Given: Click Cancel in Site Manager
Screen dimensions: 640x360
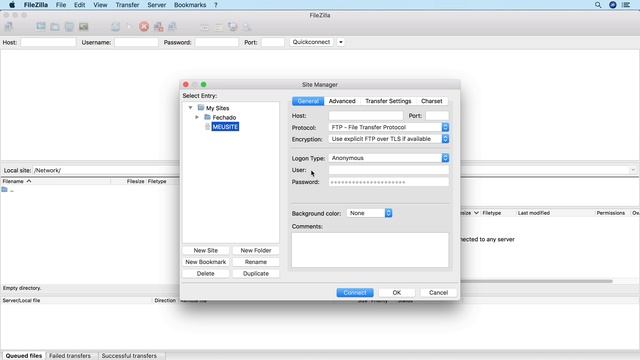Looking at the screenshot, I should point(438,292).
